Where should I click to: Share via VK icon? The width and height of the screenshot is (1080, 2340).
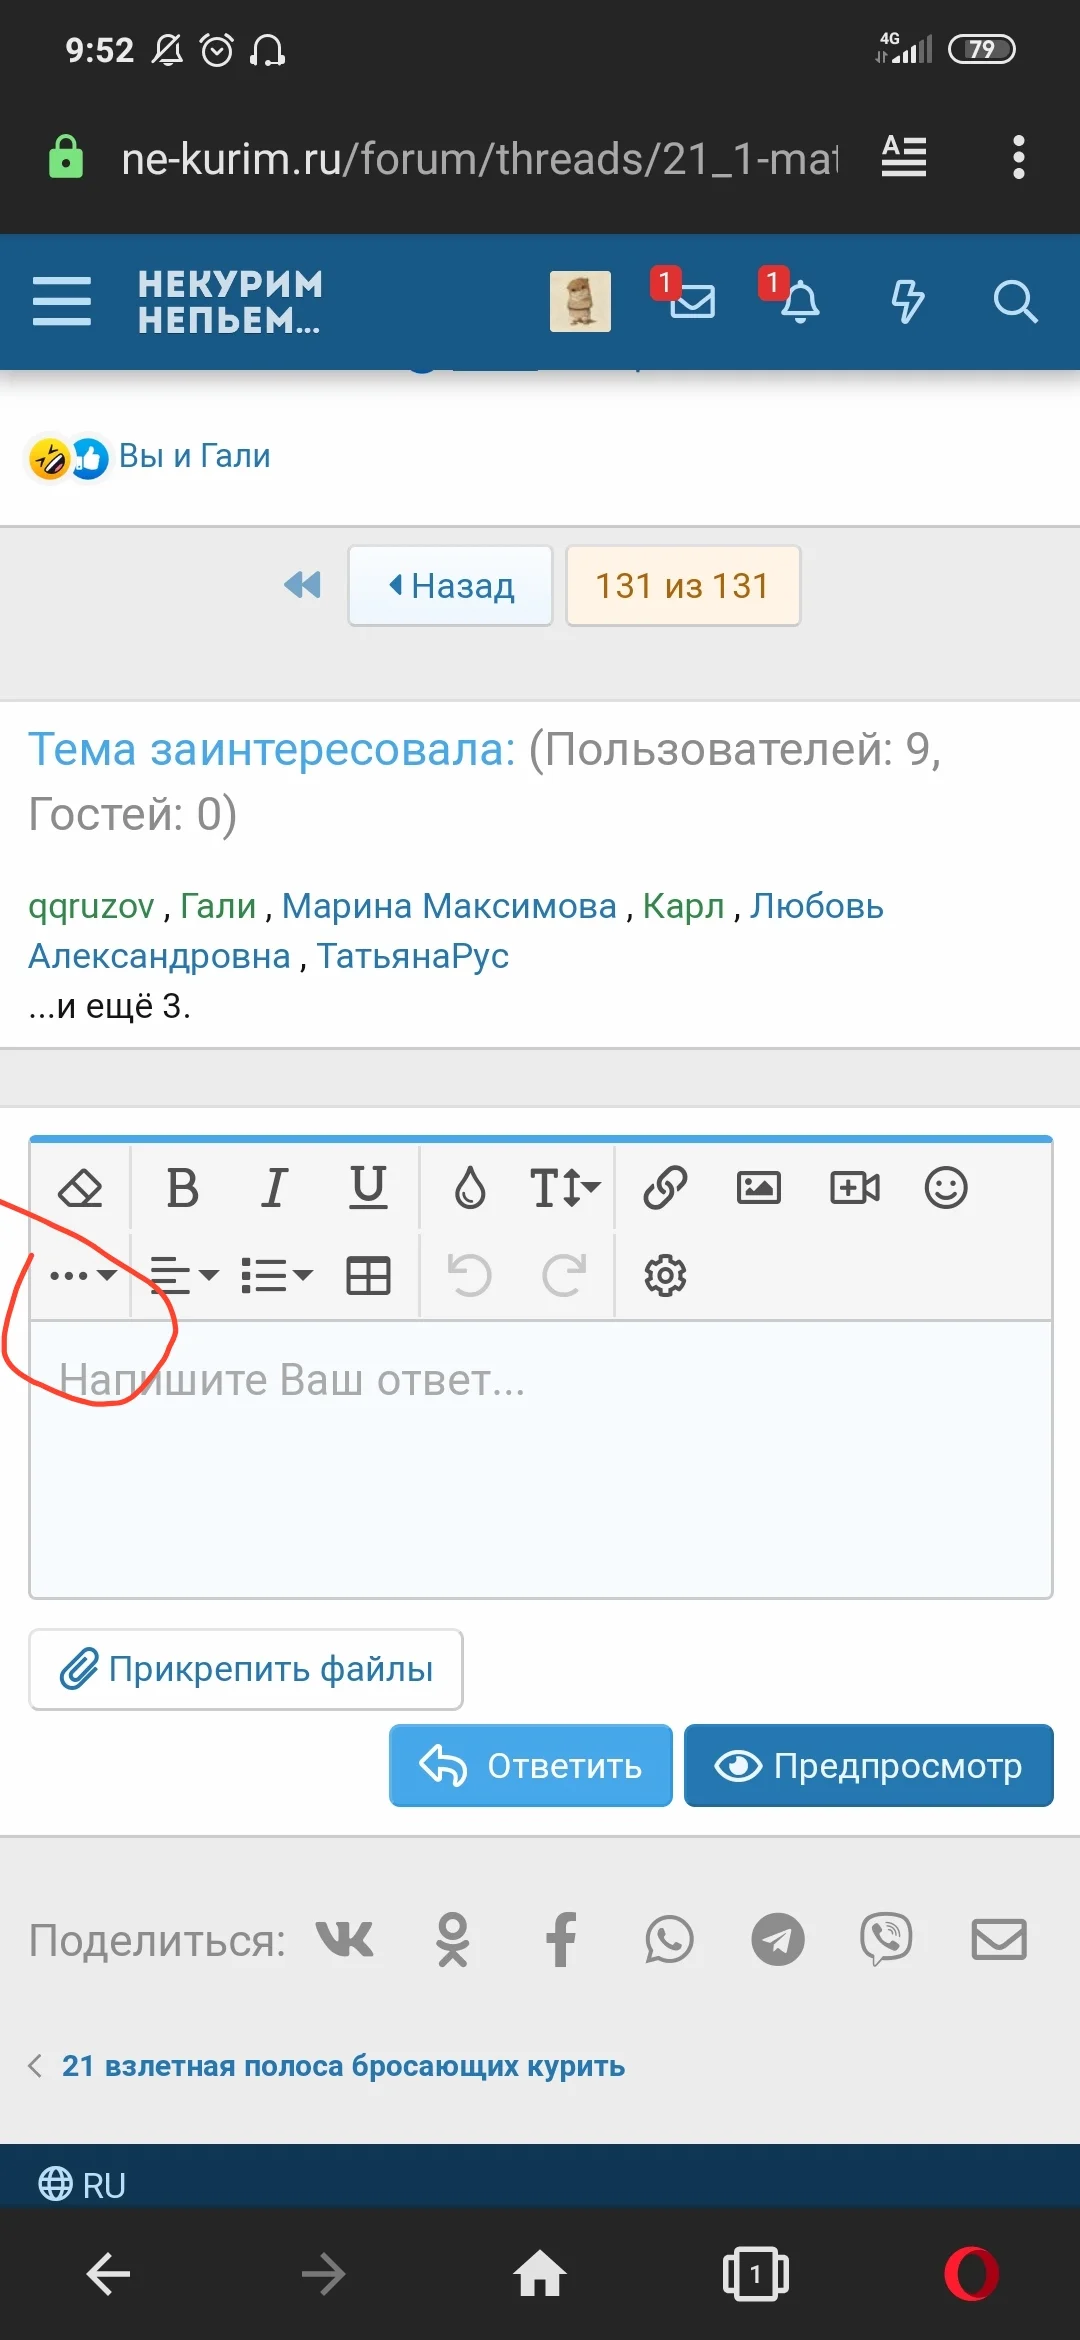(345, 1940)
